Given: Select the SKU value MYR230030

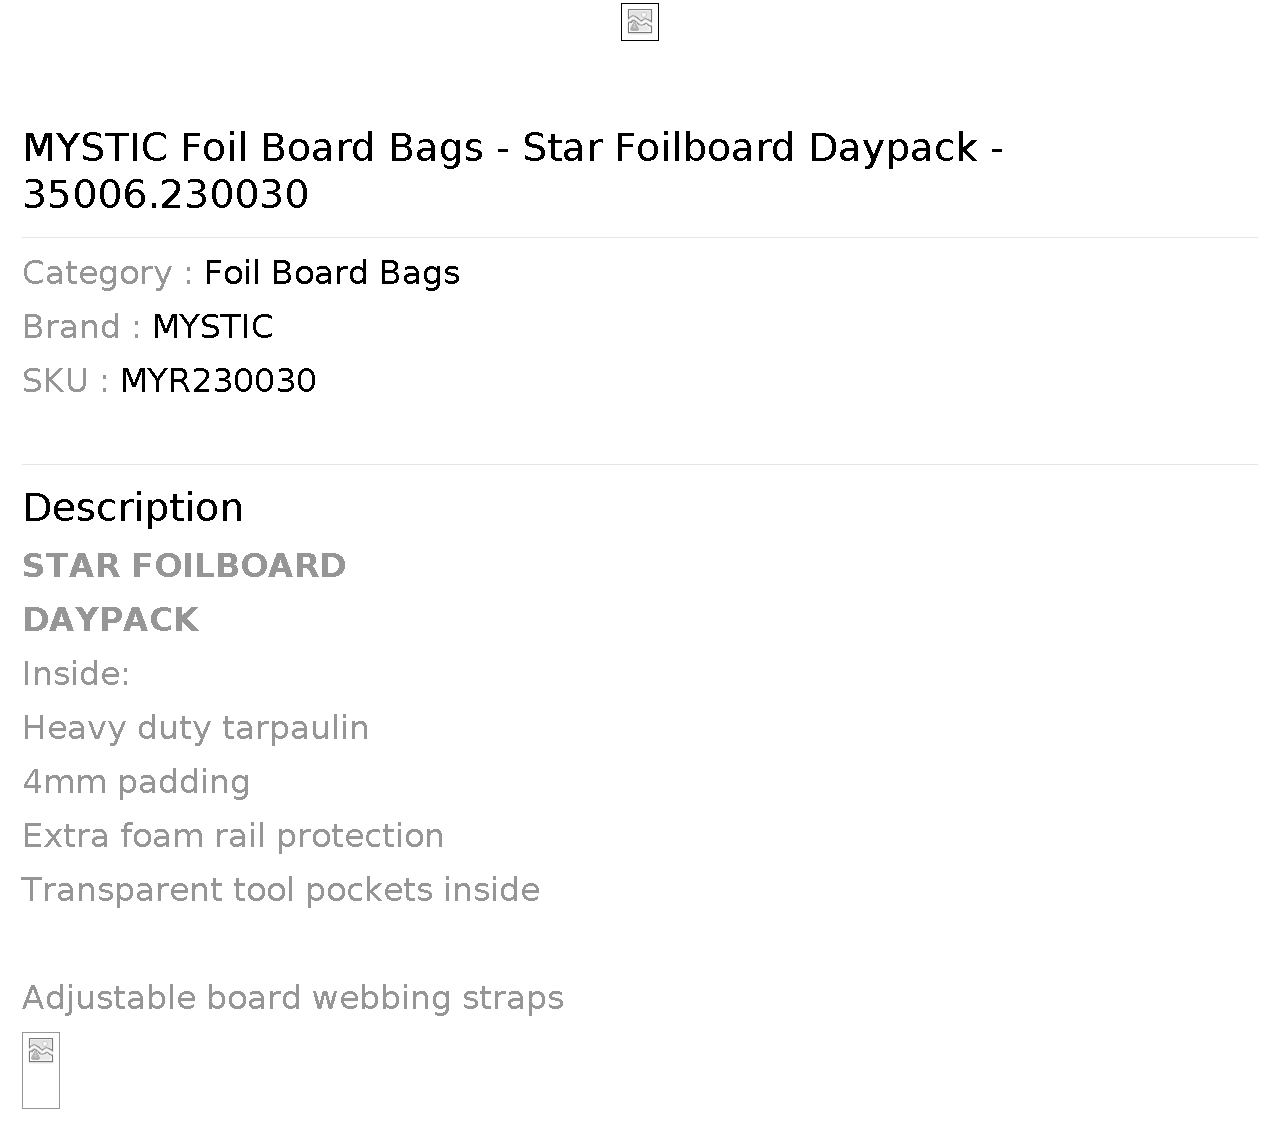Looking at the screenshot, I should [x=218, y=381].
